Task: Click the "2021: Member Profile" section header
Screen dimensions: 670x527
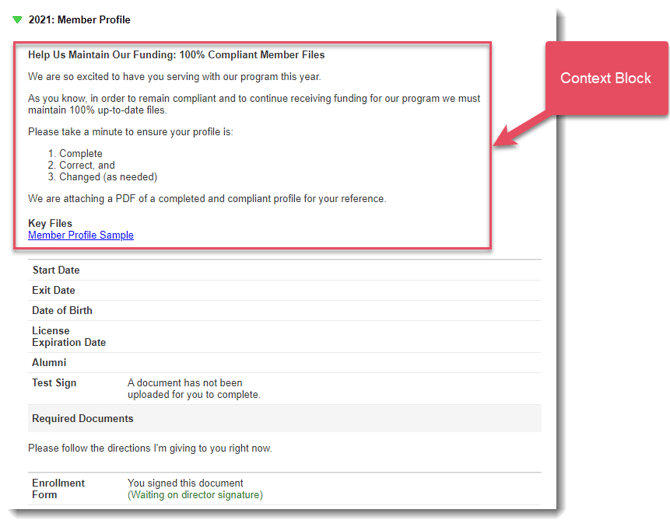Action: click(x=80, y=20)
